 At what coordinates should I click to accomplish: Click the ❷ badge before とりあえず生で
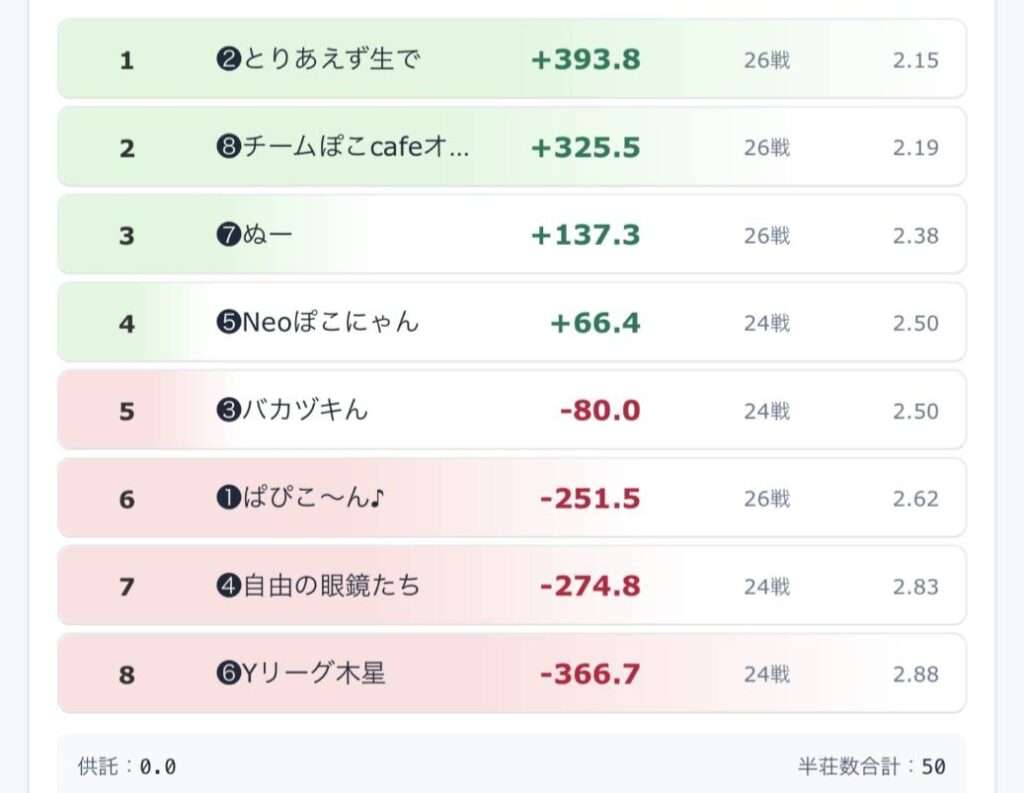click(229, 60)
